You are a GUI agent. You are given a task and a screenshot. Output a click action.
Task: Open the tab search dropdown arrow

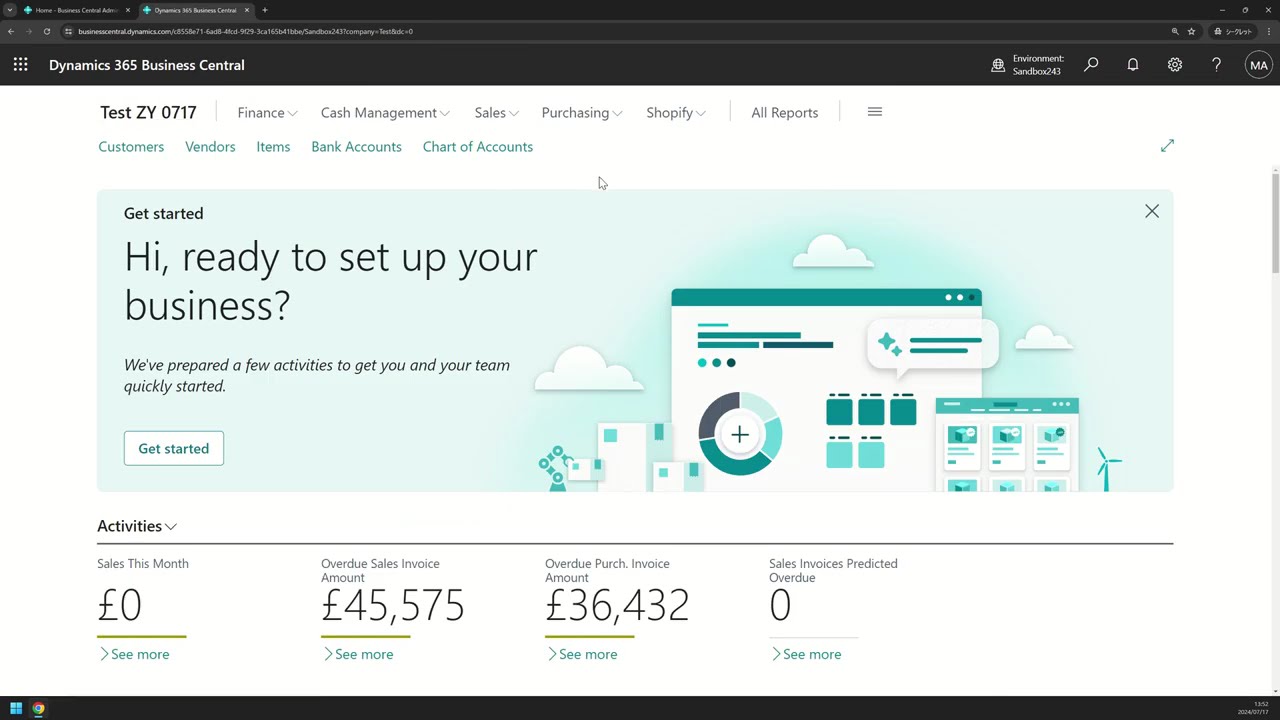coord(10,10)
